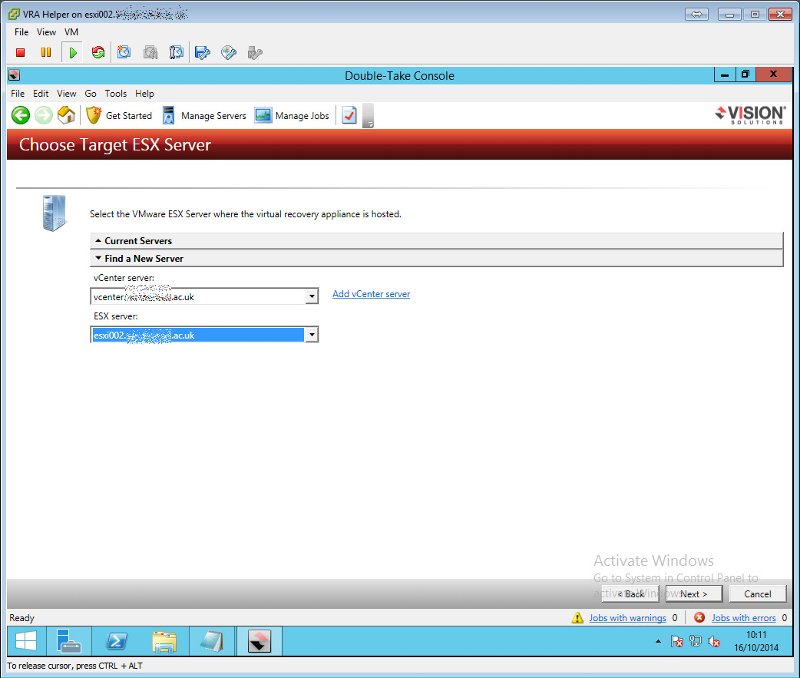The image size is (800, 678).
Task: Click the < Back button
Action: click(x=631, y=594)
